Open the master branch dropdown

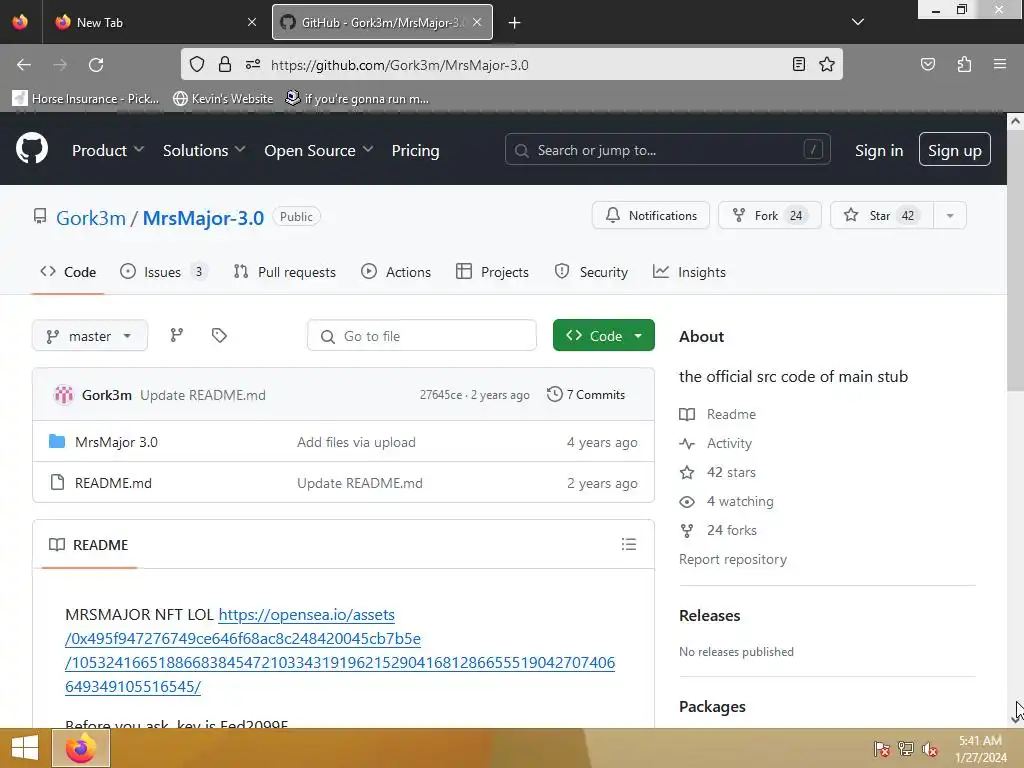tap(90, 336)
